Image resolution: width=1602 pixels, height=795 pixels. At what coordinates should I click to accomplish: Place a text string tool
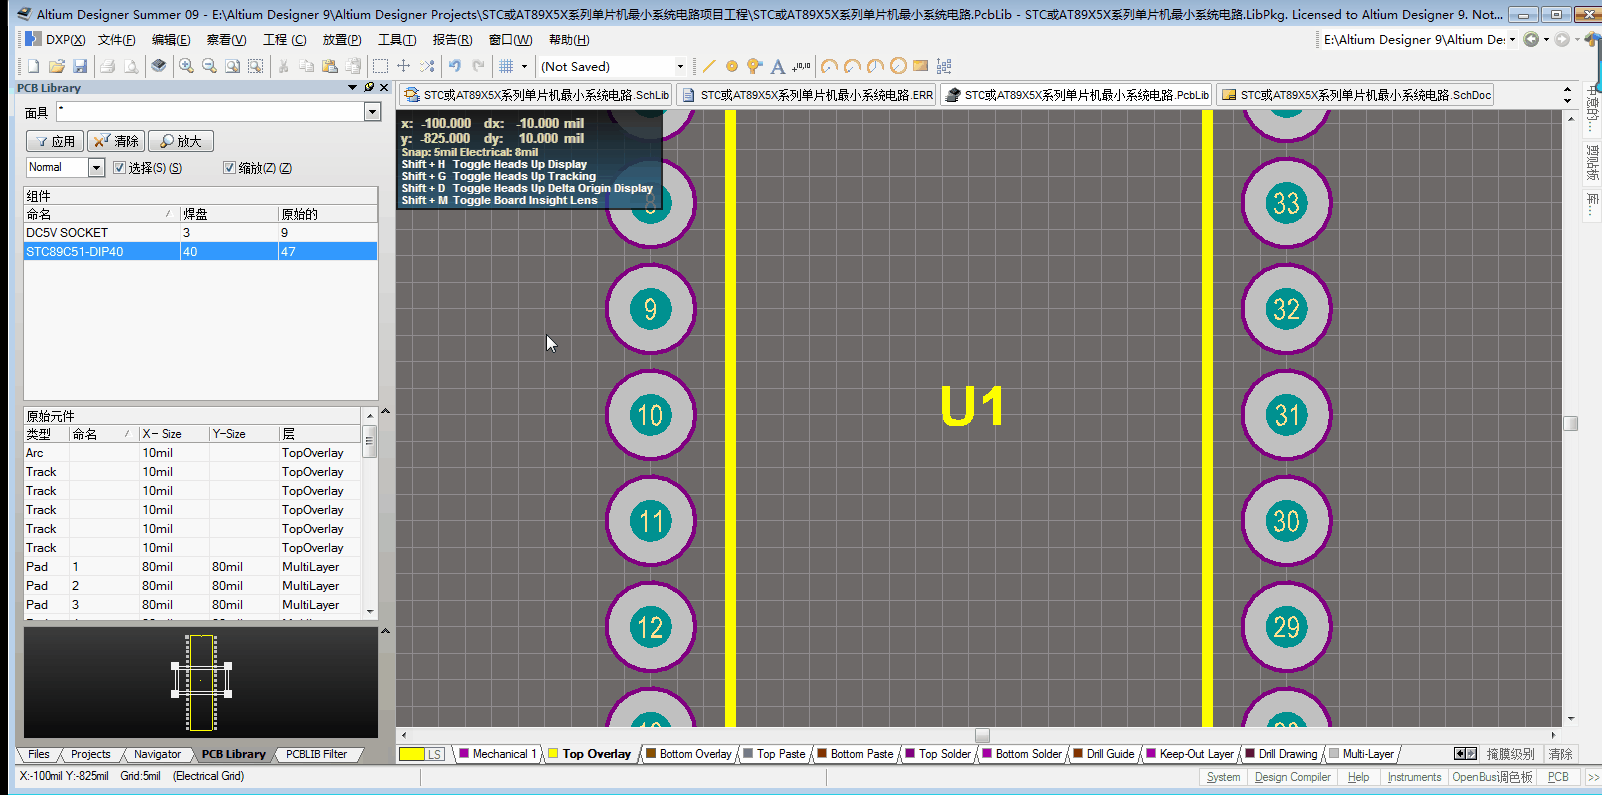point(778,66)
